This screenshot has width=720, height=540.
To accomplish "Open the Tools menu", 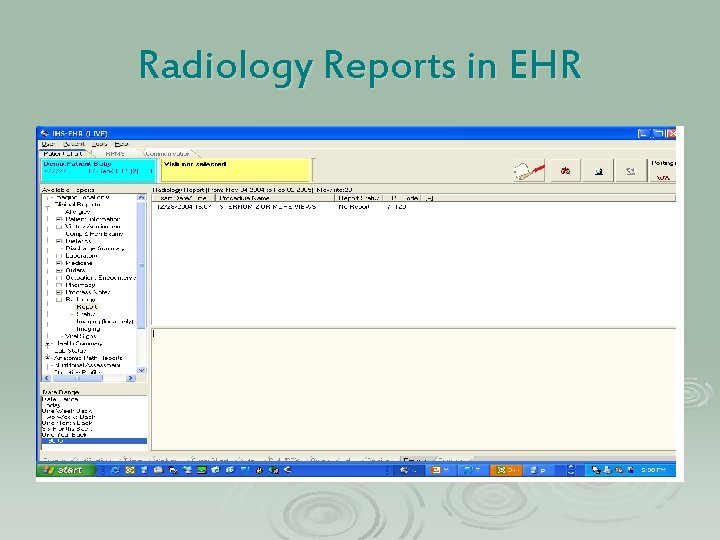I will pos(99,144).
